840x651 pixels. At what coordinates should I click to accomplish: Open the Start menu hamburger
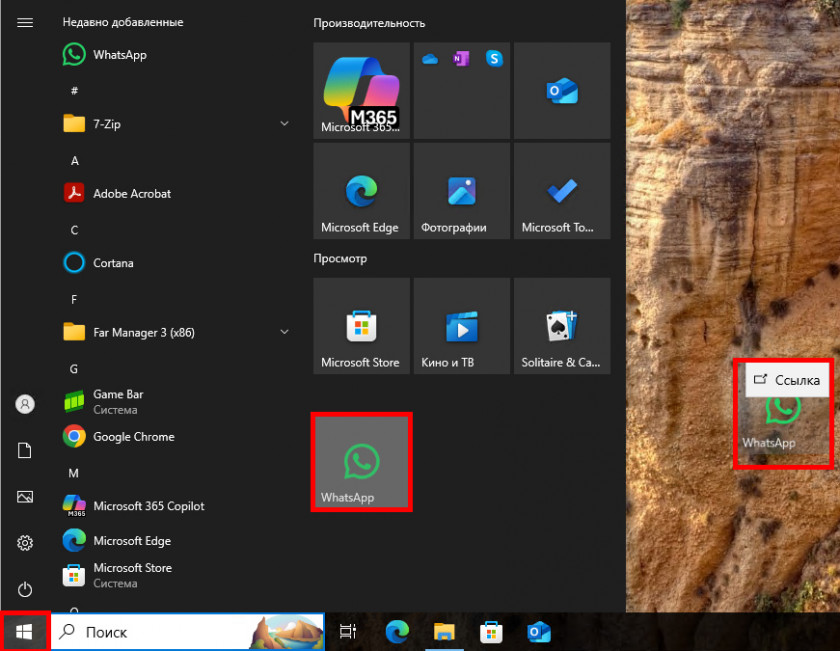click(24, 22)
